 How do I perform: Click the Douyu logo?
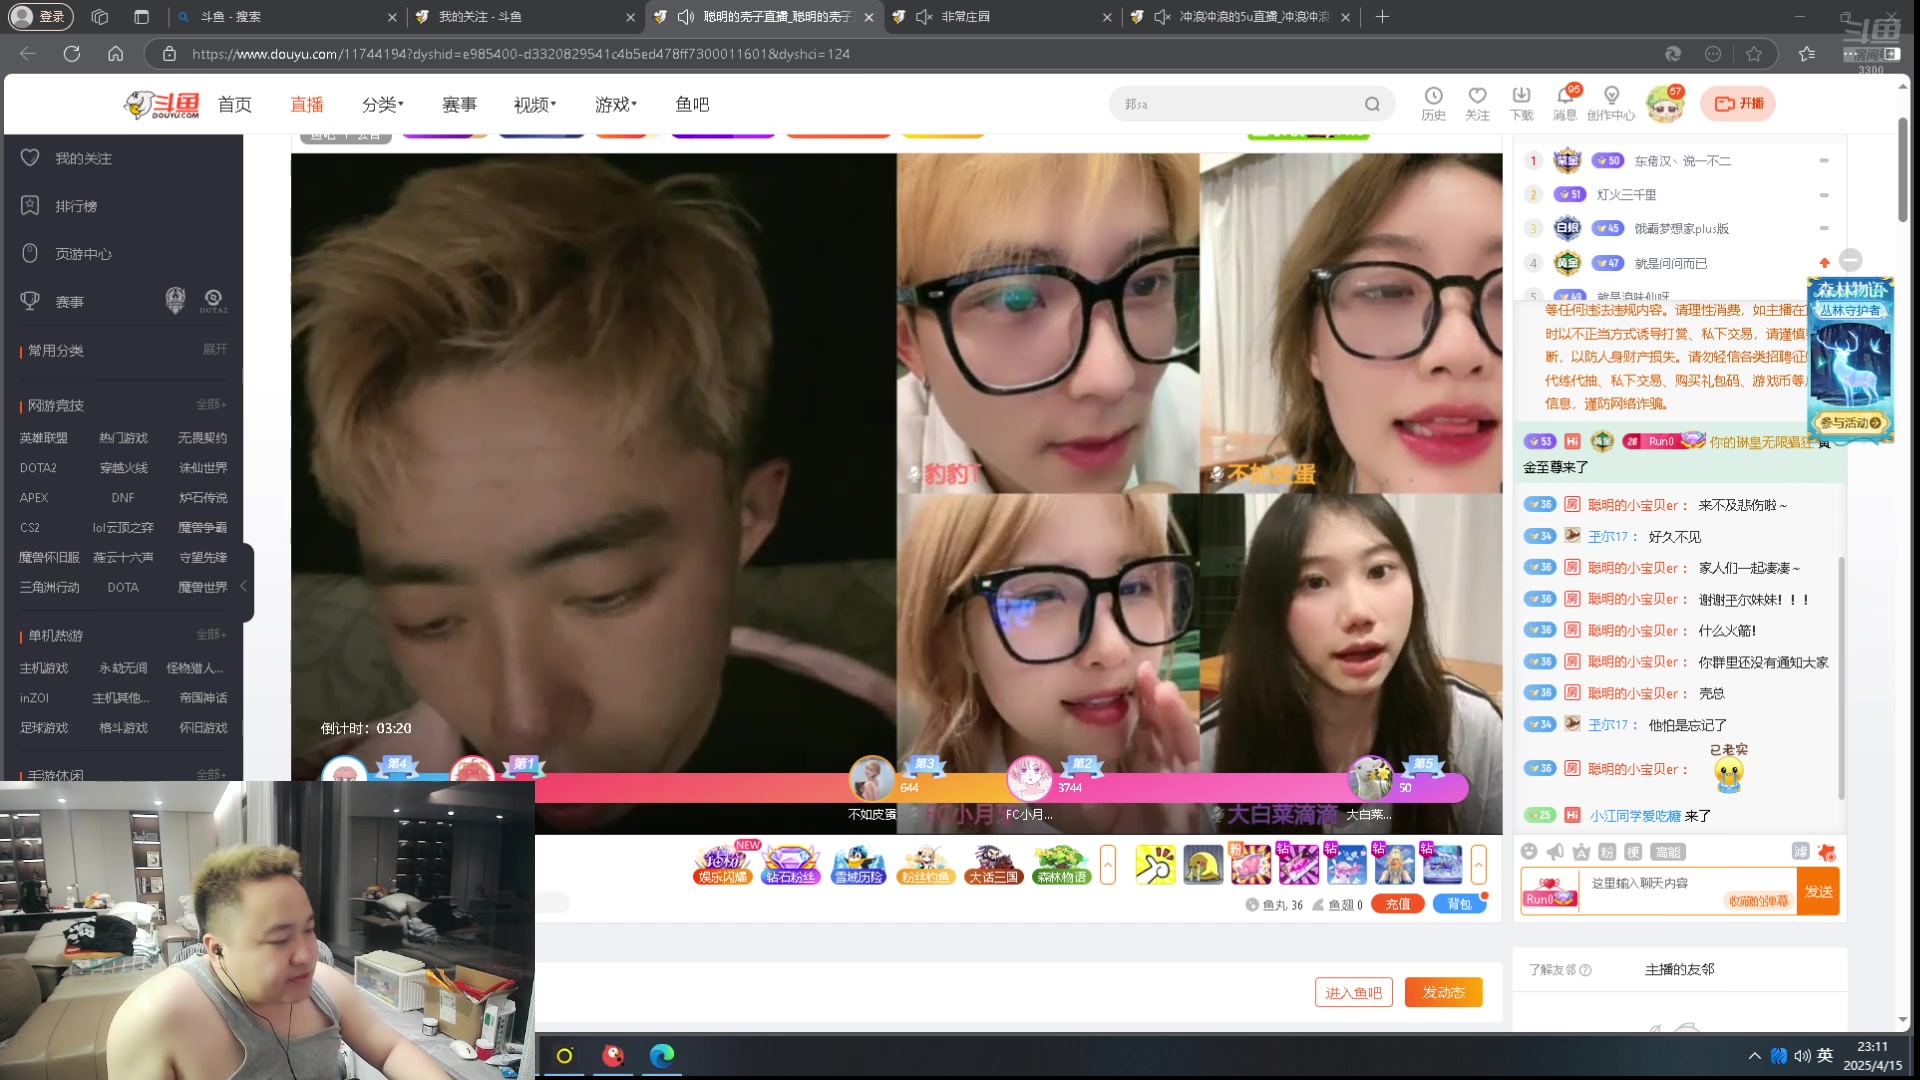(x=162, y=104)
